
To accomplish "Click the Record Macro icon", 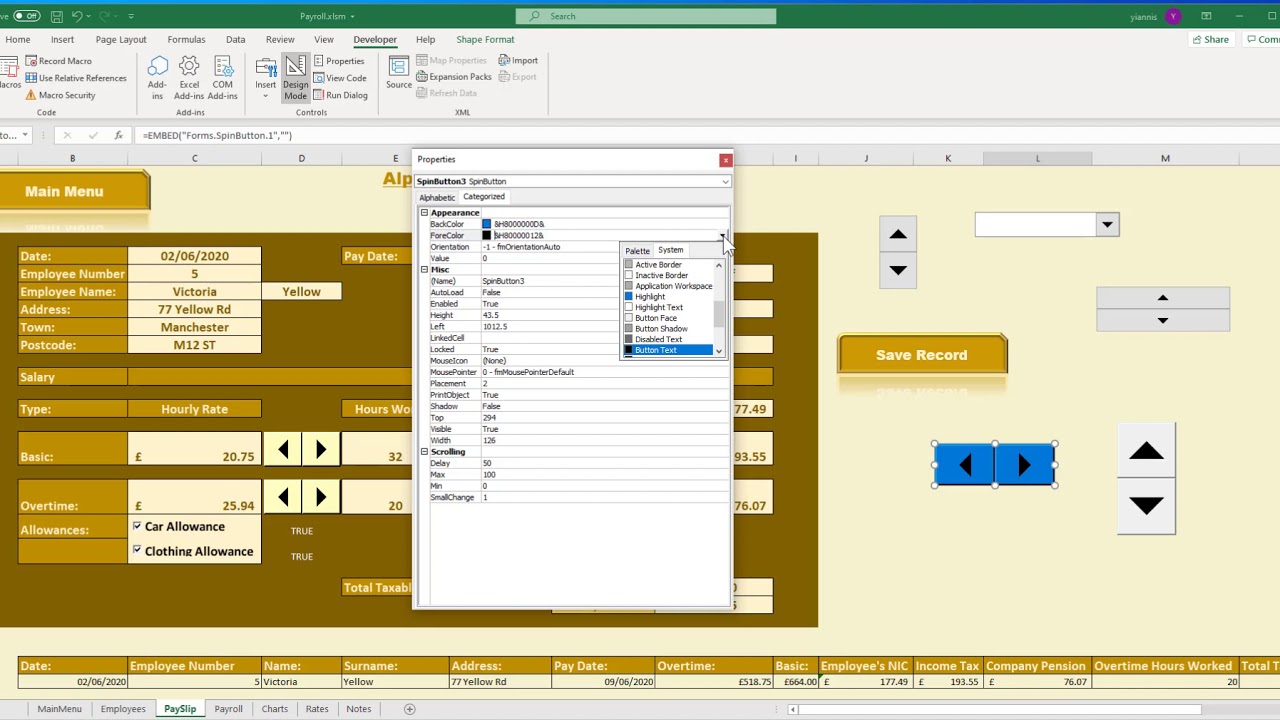I will click(x=31, y=61).
